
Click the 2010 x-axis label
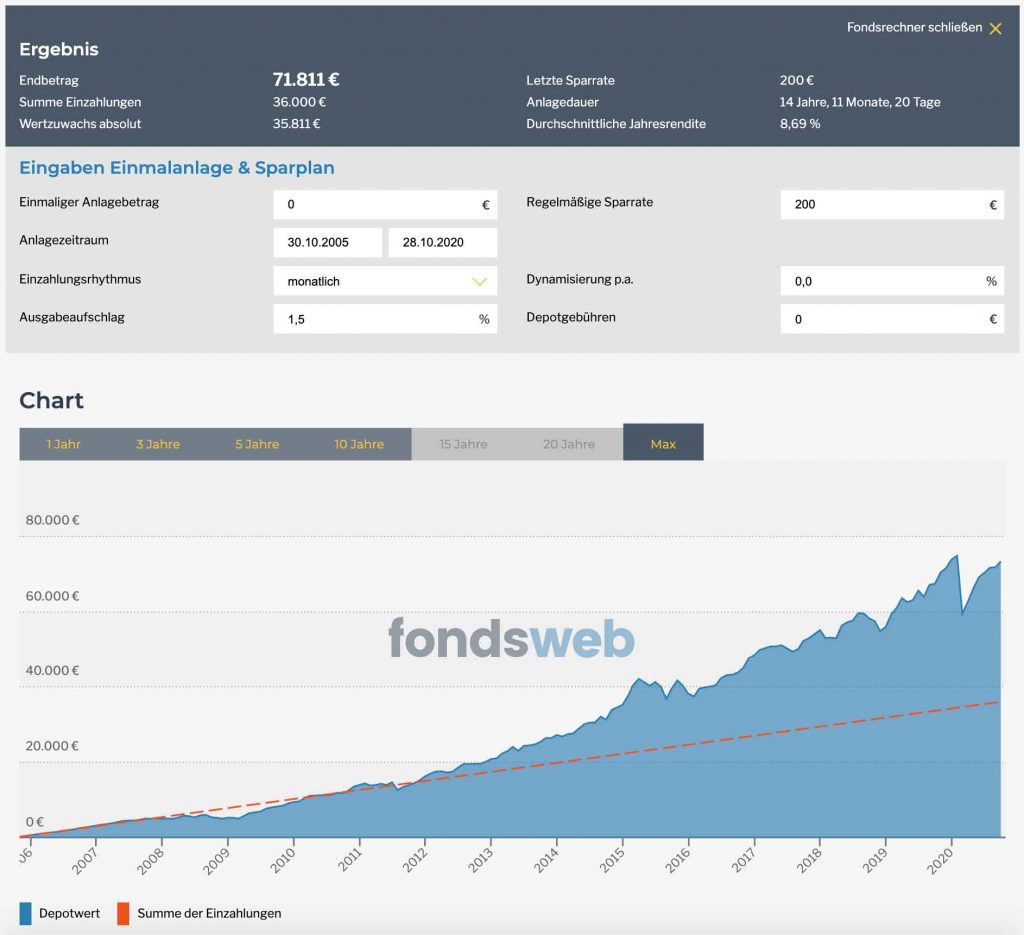tap(283, 861)
